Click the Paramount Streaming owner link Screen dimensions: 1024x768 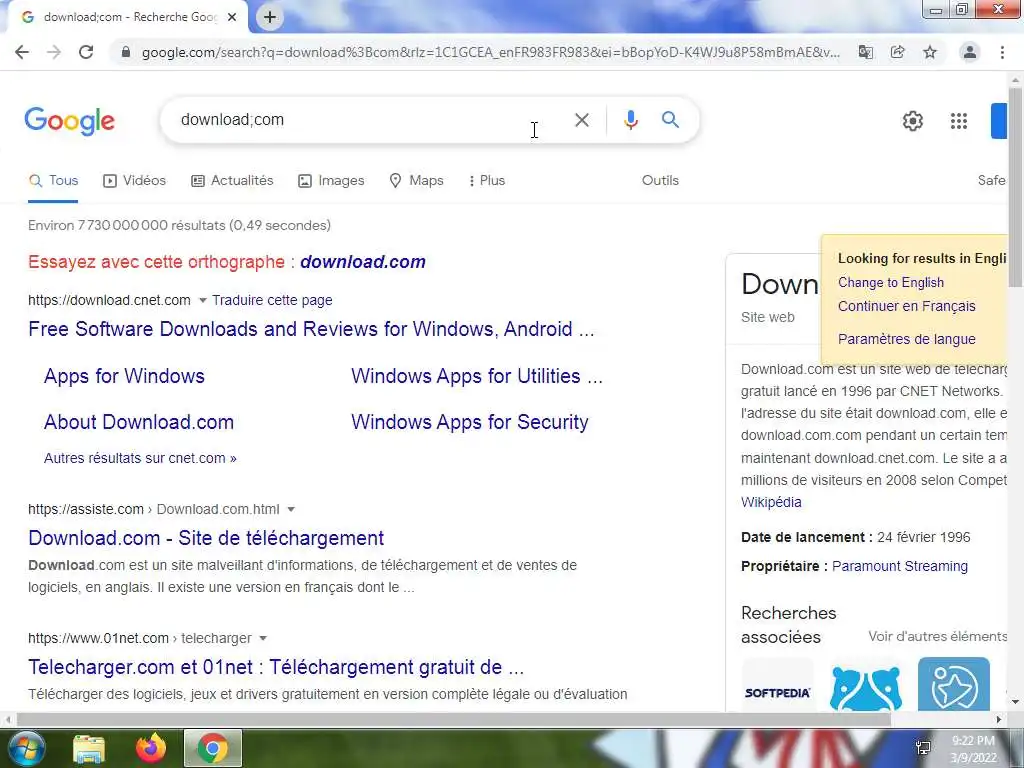(x=900, y=566)
